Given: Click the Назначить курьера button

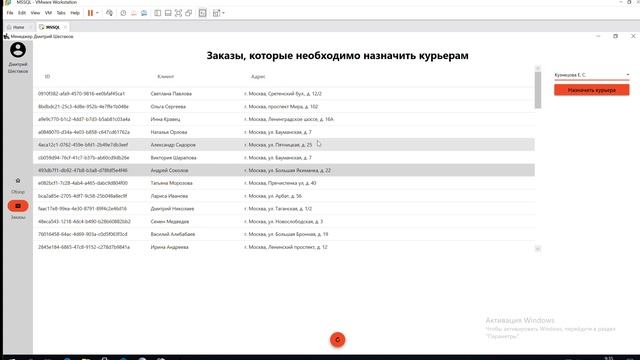Looking at the screenshot, I should (591, 90).
